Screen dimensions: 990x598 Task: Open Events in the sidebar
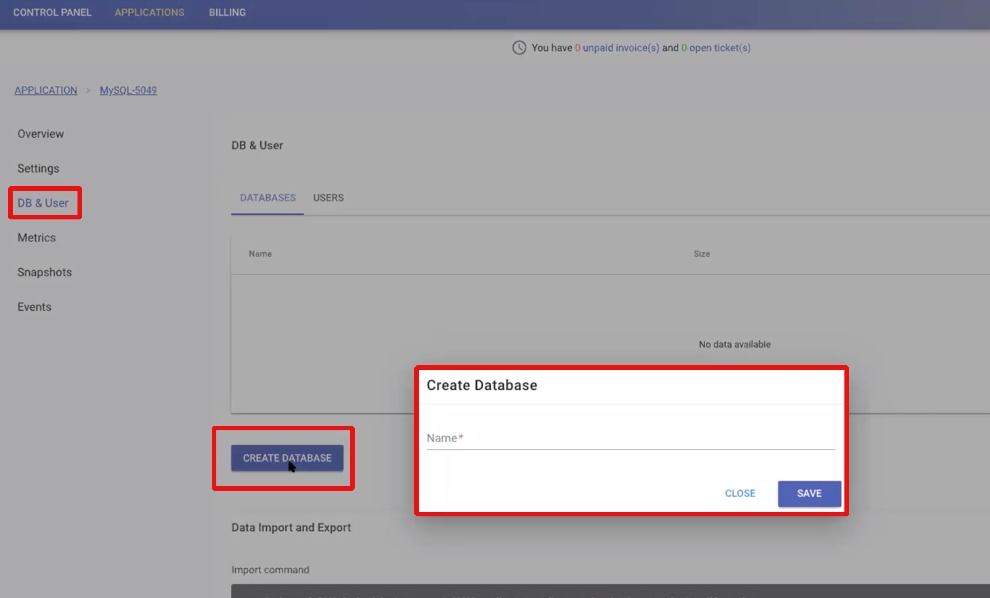tap(34, 307)
